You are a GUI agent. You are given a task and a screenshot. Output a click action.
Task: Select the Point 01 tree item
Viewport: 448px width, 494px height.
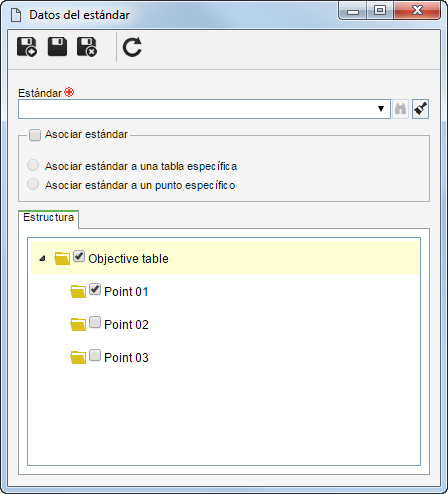pyautogui.click(x=126, y=292)
